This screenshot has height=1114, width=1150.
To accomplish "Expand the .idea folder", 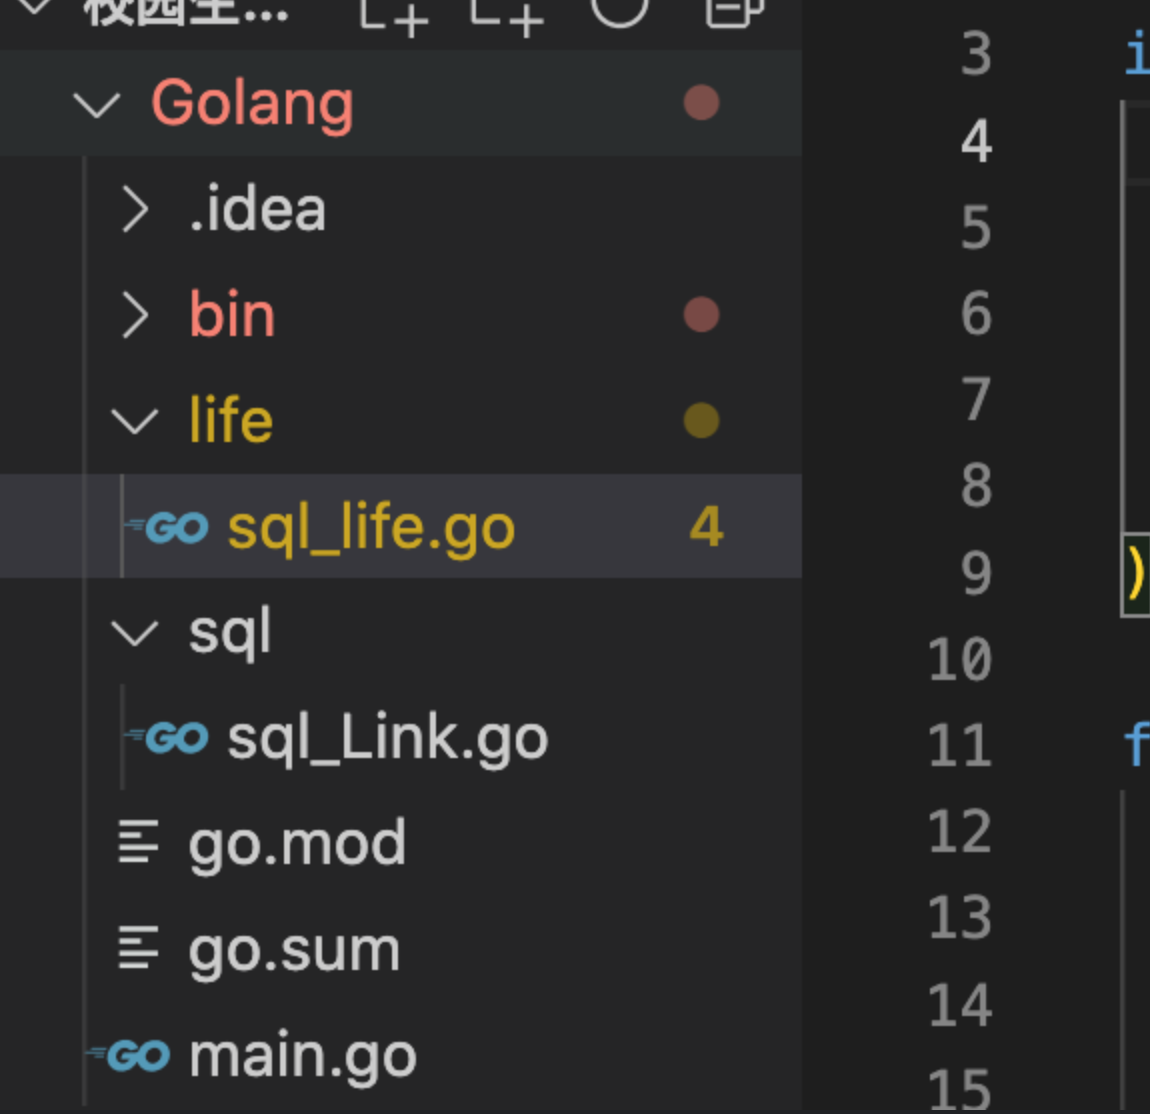I will coord(134,210).
